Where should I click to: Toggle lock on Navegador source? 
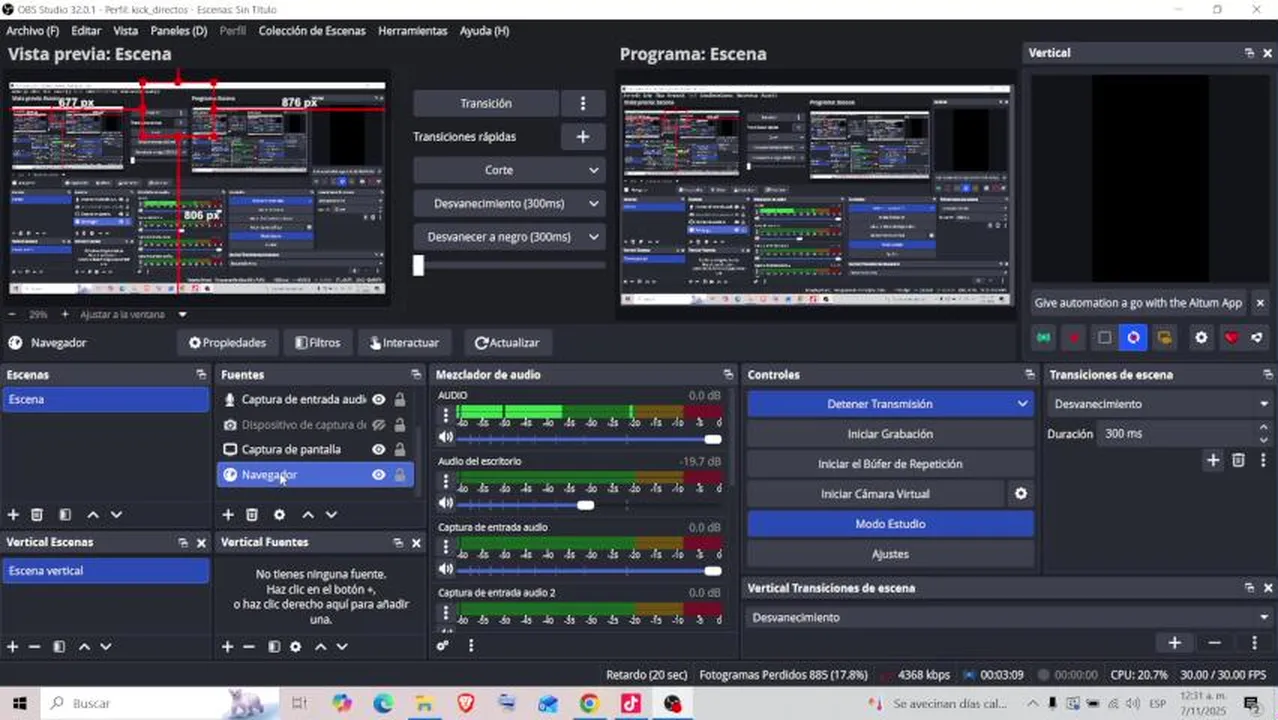400,475
